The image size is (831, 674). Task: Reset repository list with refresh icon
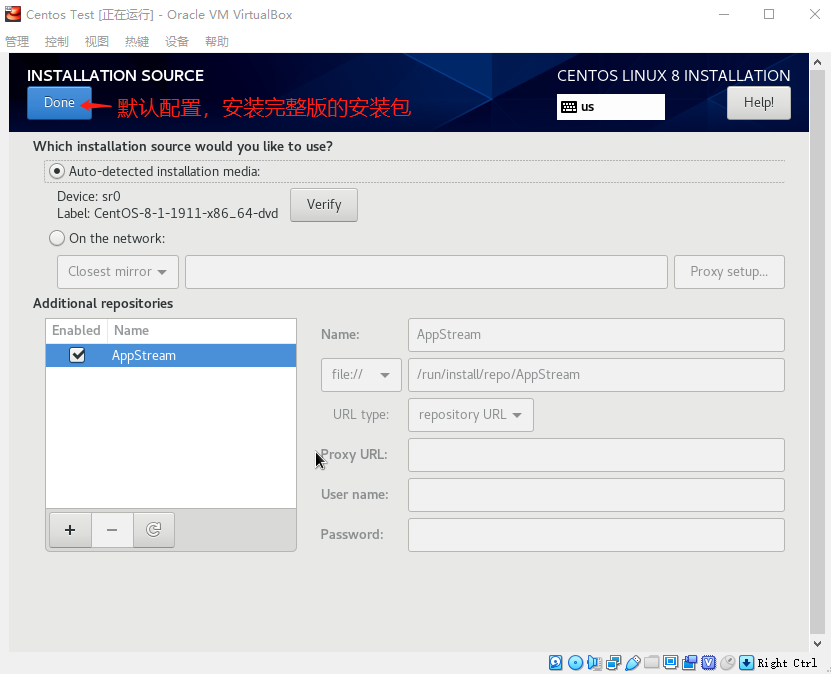point(154,530)
